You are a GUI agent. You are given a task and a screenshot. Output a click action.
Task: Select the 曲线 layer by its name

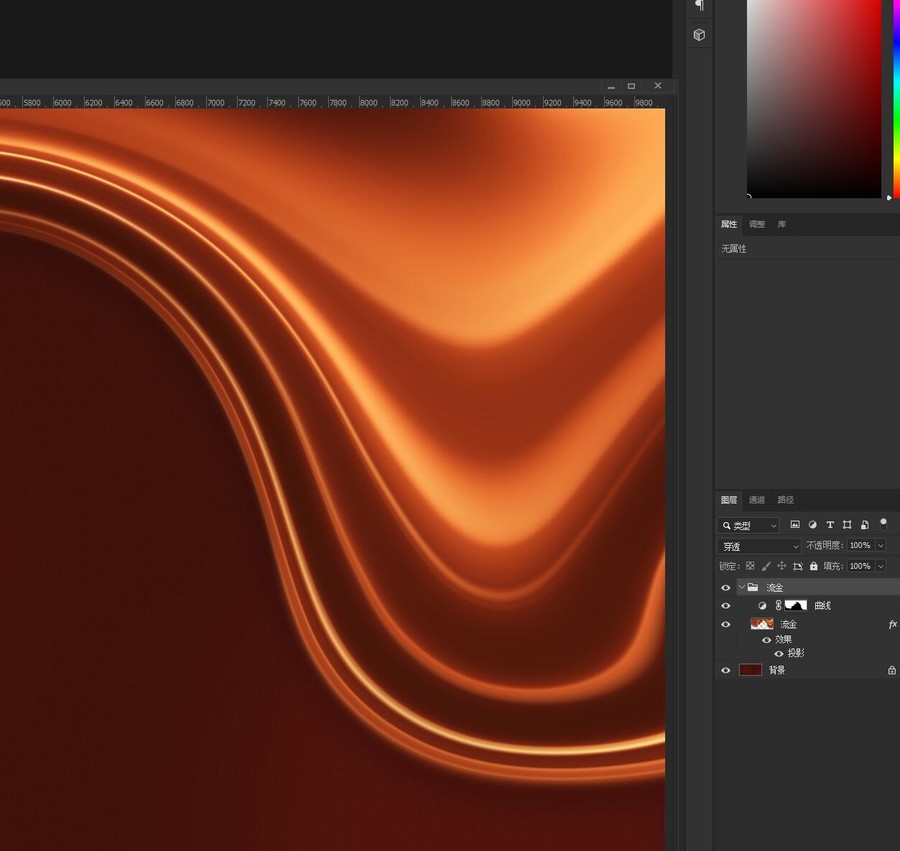click(823, 605)
